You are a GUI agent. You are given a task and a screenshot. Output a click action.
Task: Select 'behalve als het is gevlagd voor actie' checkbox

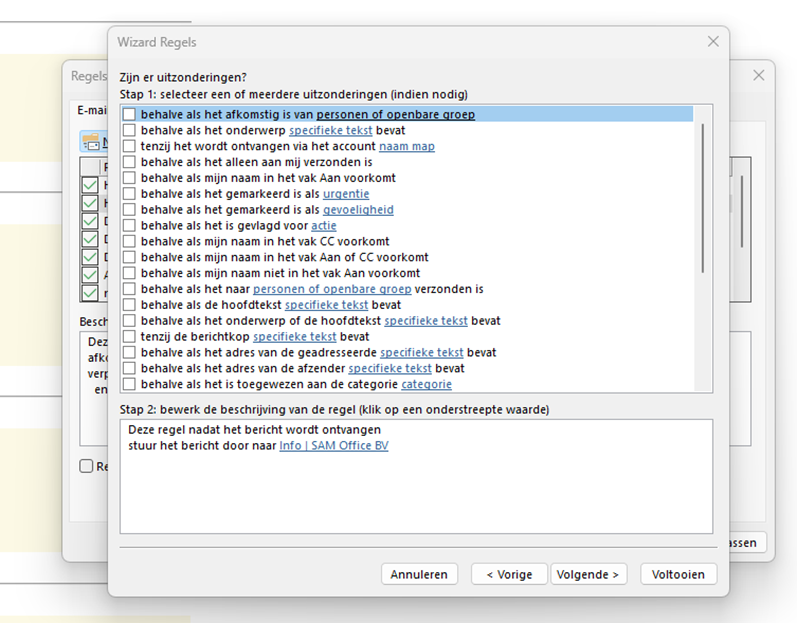point(129,226)
